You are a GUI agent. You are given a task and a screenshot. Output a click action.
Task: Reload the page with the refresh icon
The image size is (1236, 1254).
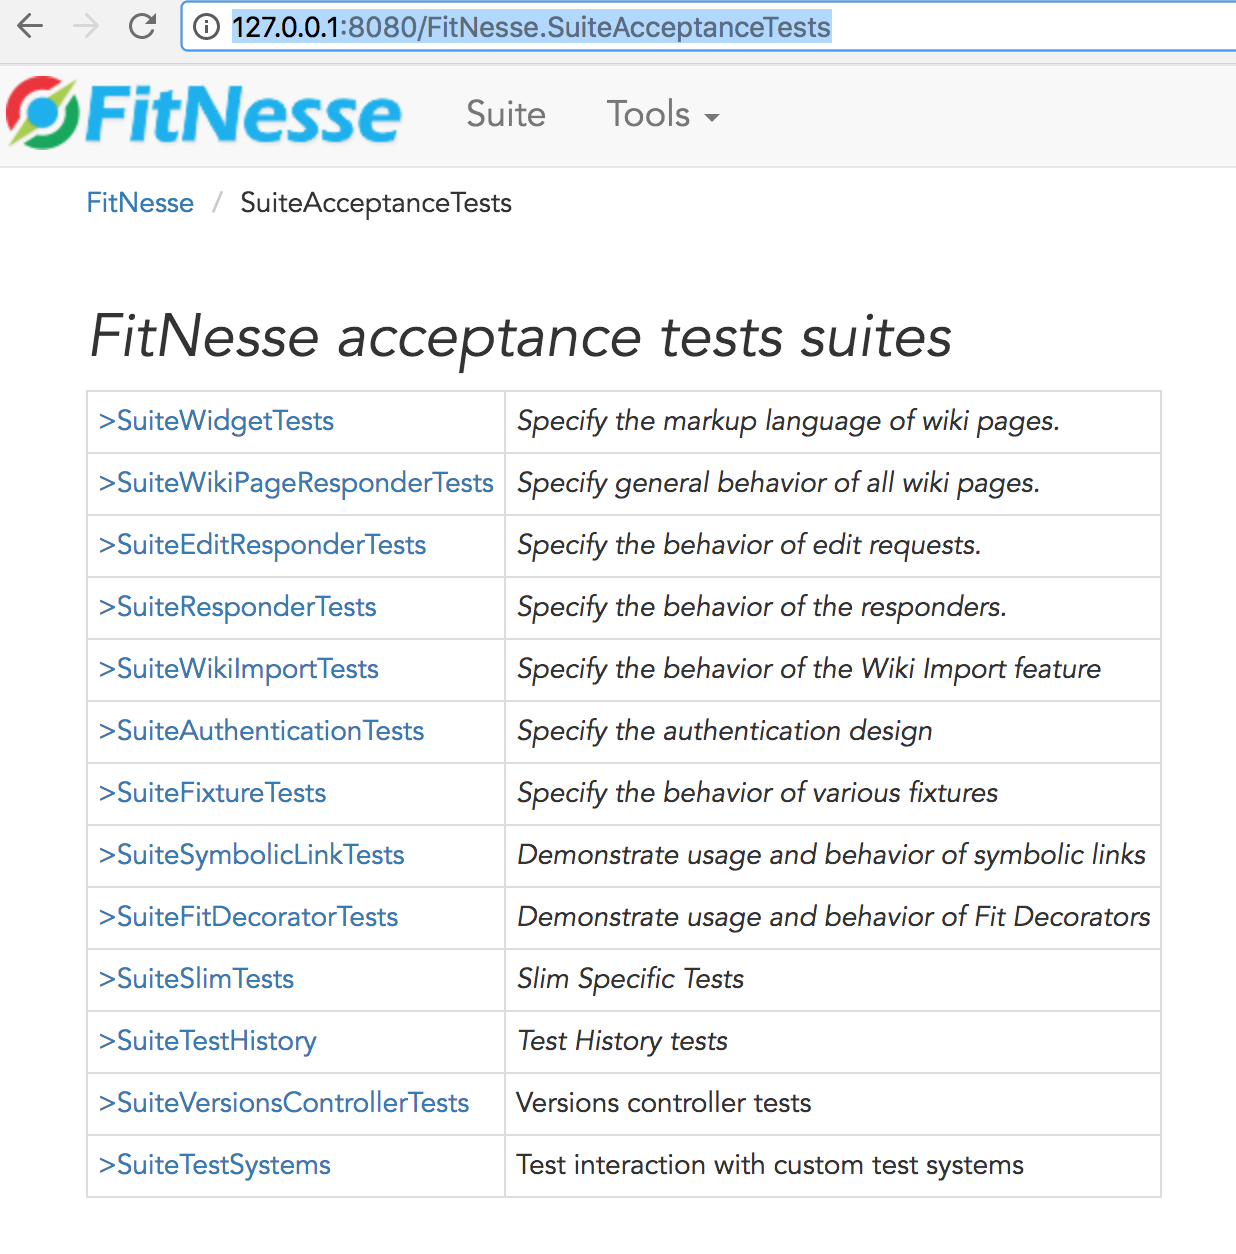pyautogui.click(x=142, y=26)
